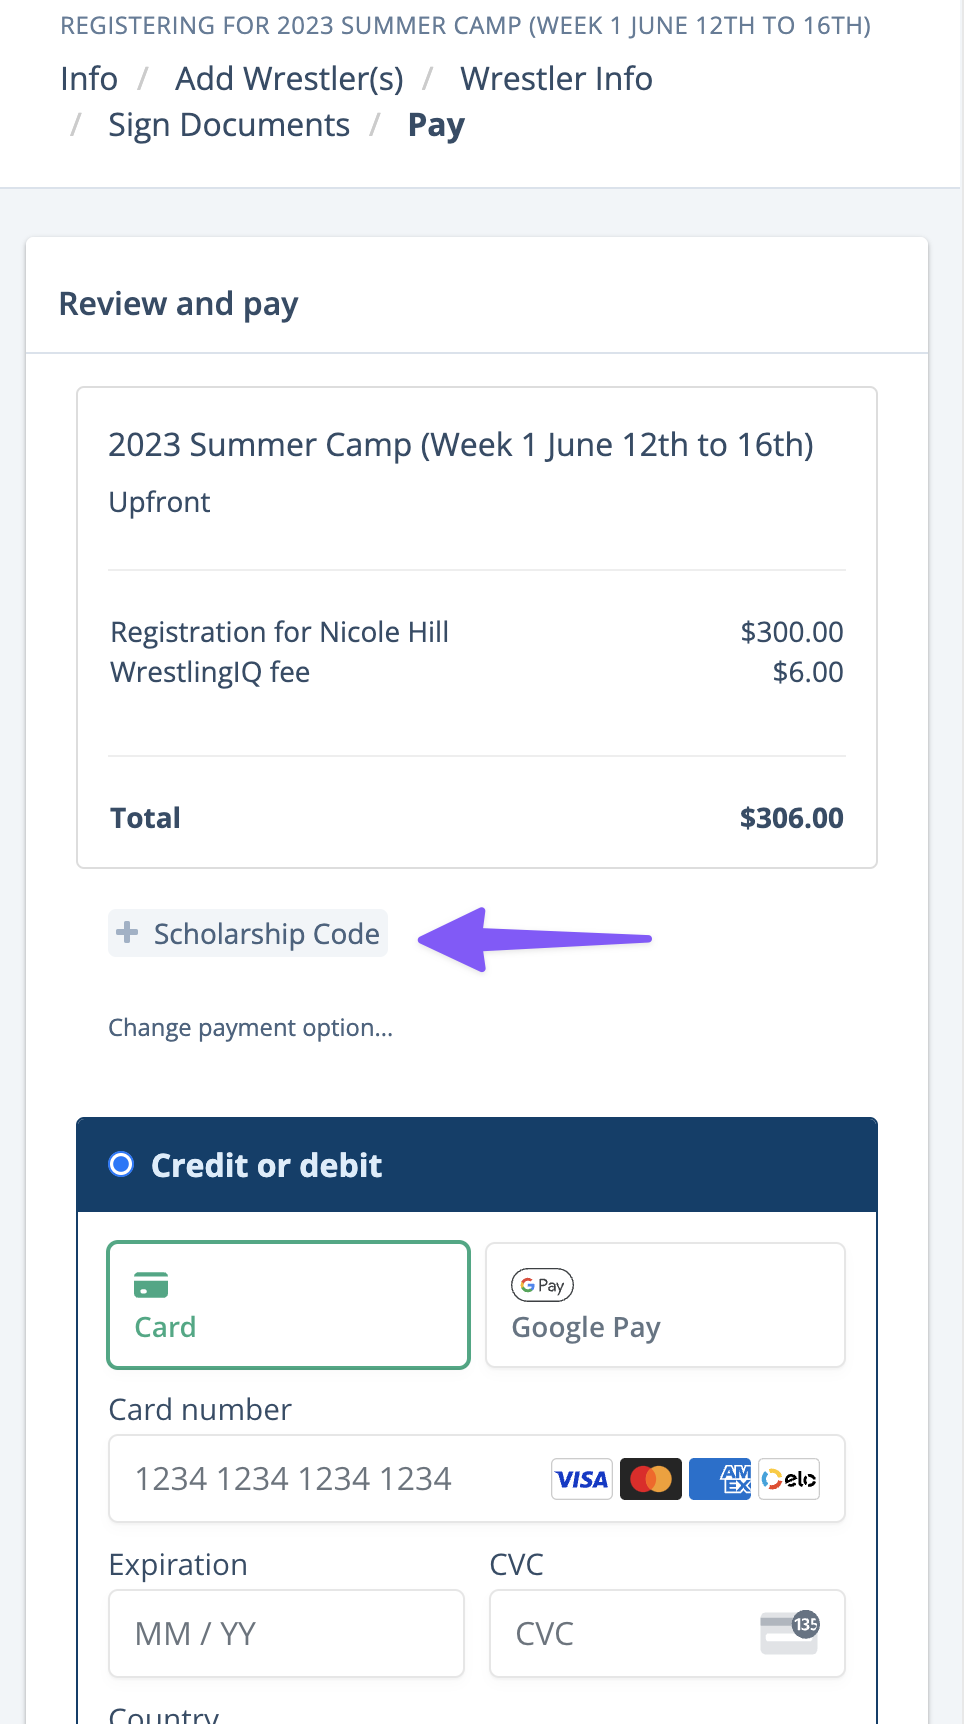
Task: Go to the Wrestler Info step
Action: pos(555,78)
